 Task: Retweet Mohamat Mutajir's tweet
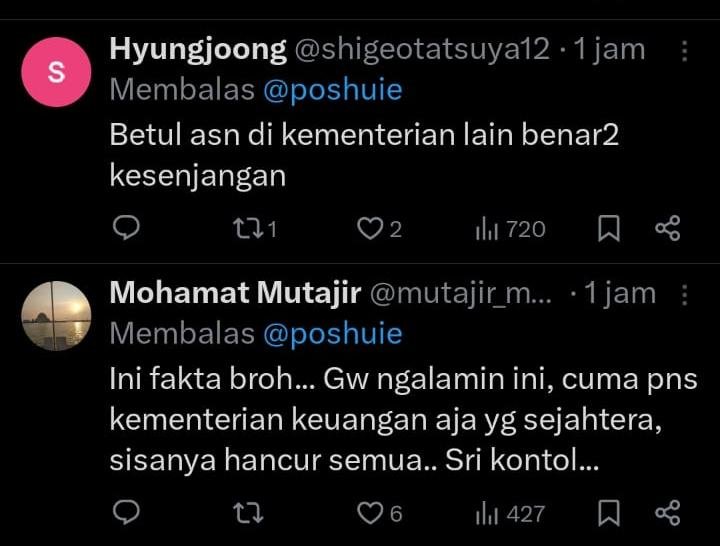point(247,514)
